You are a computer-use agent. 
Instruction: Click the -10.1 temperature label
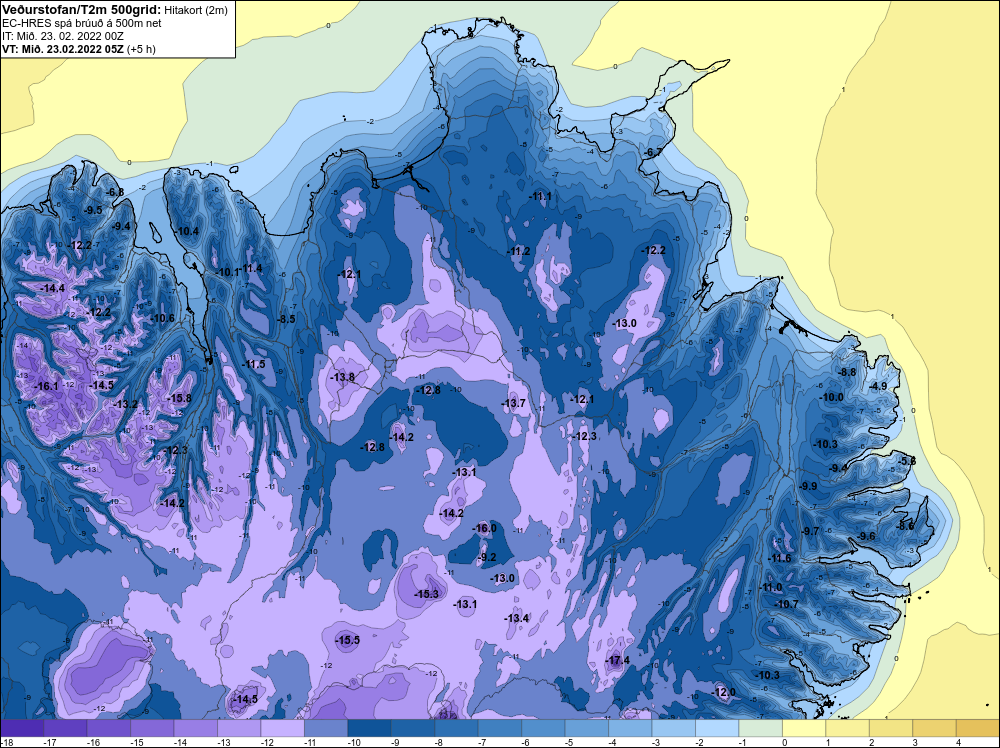pos(227,272)
